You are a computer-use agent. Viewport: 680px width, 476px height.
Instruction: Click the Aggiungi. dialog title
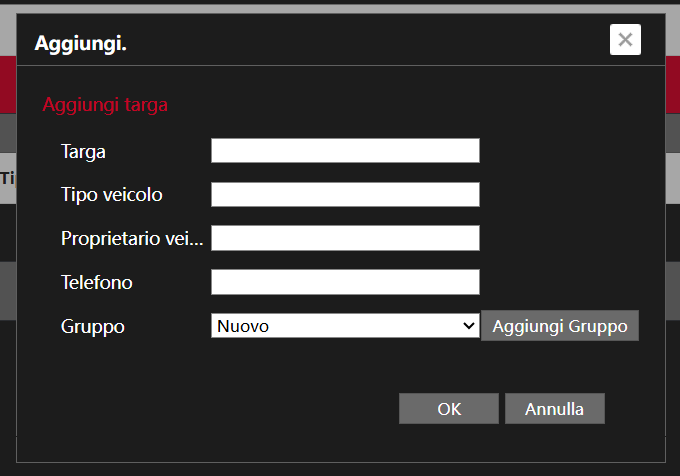pos(81,43)
